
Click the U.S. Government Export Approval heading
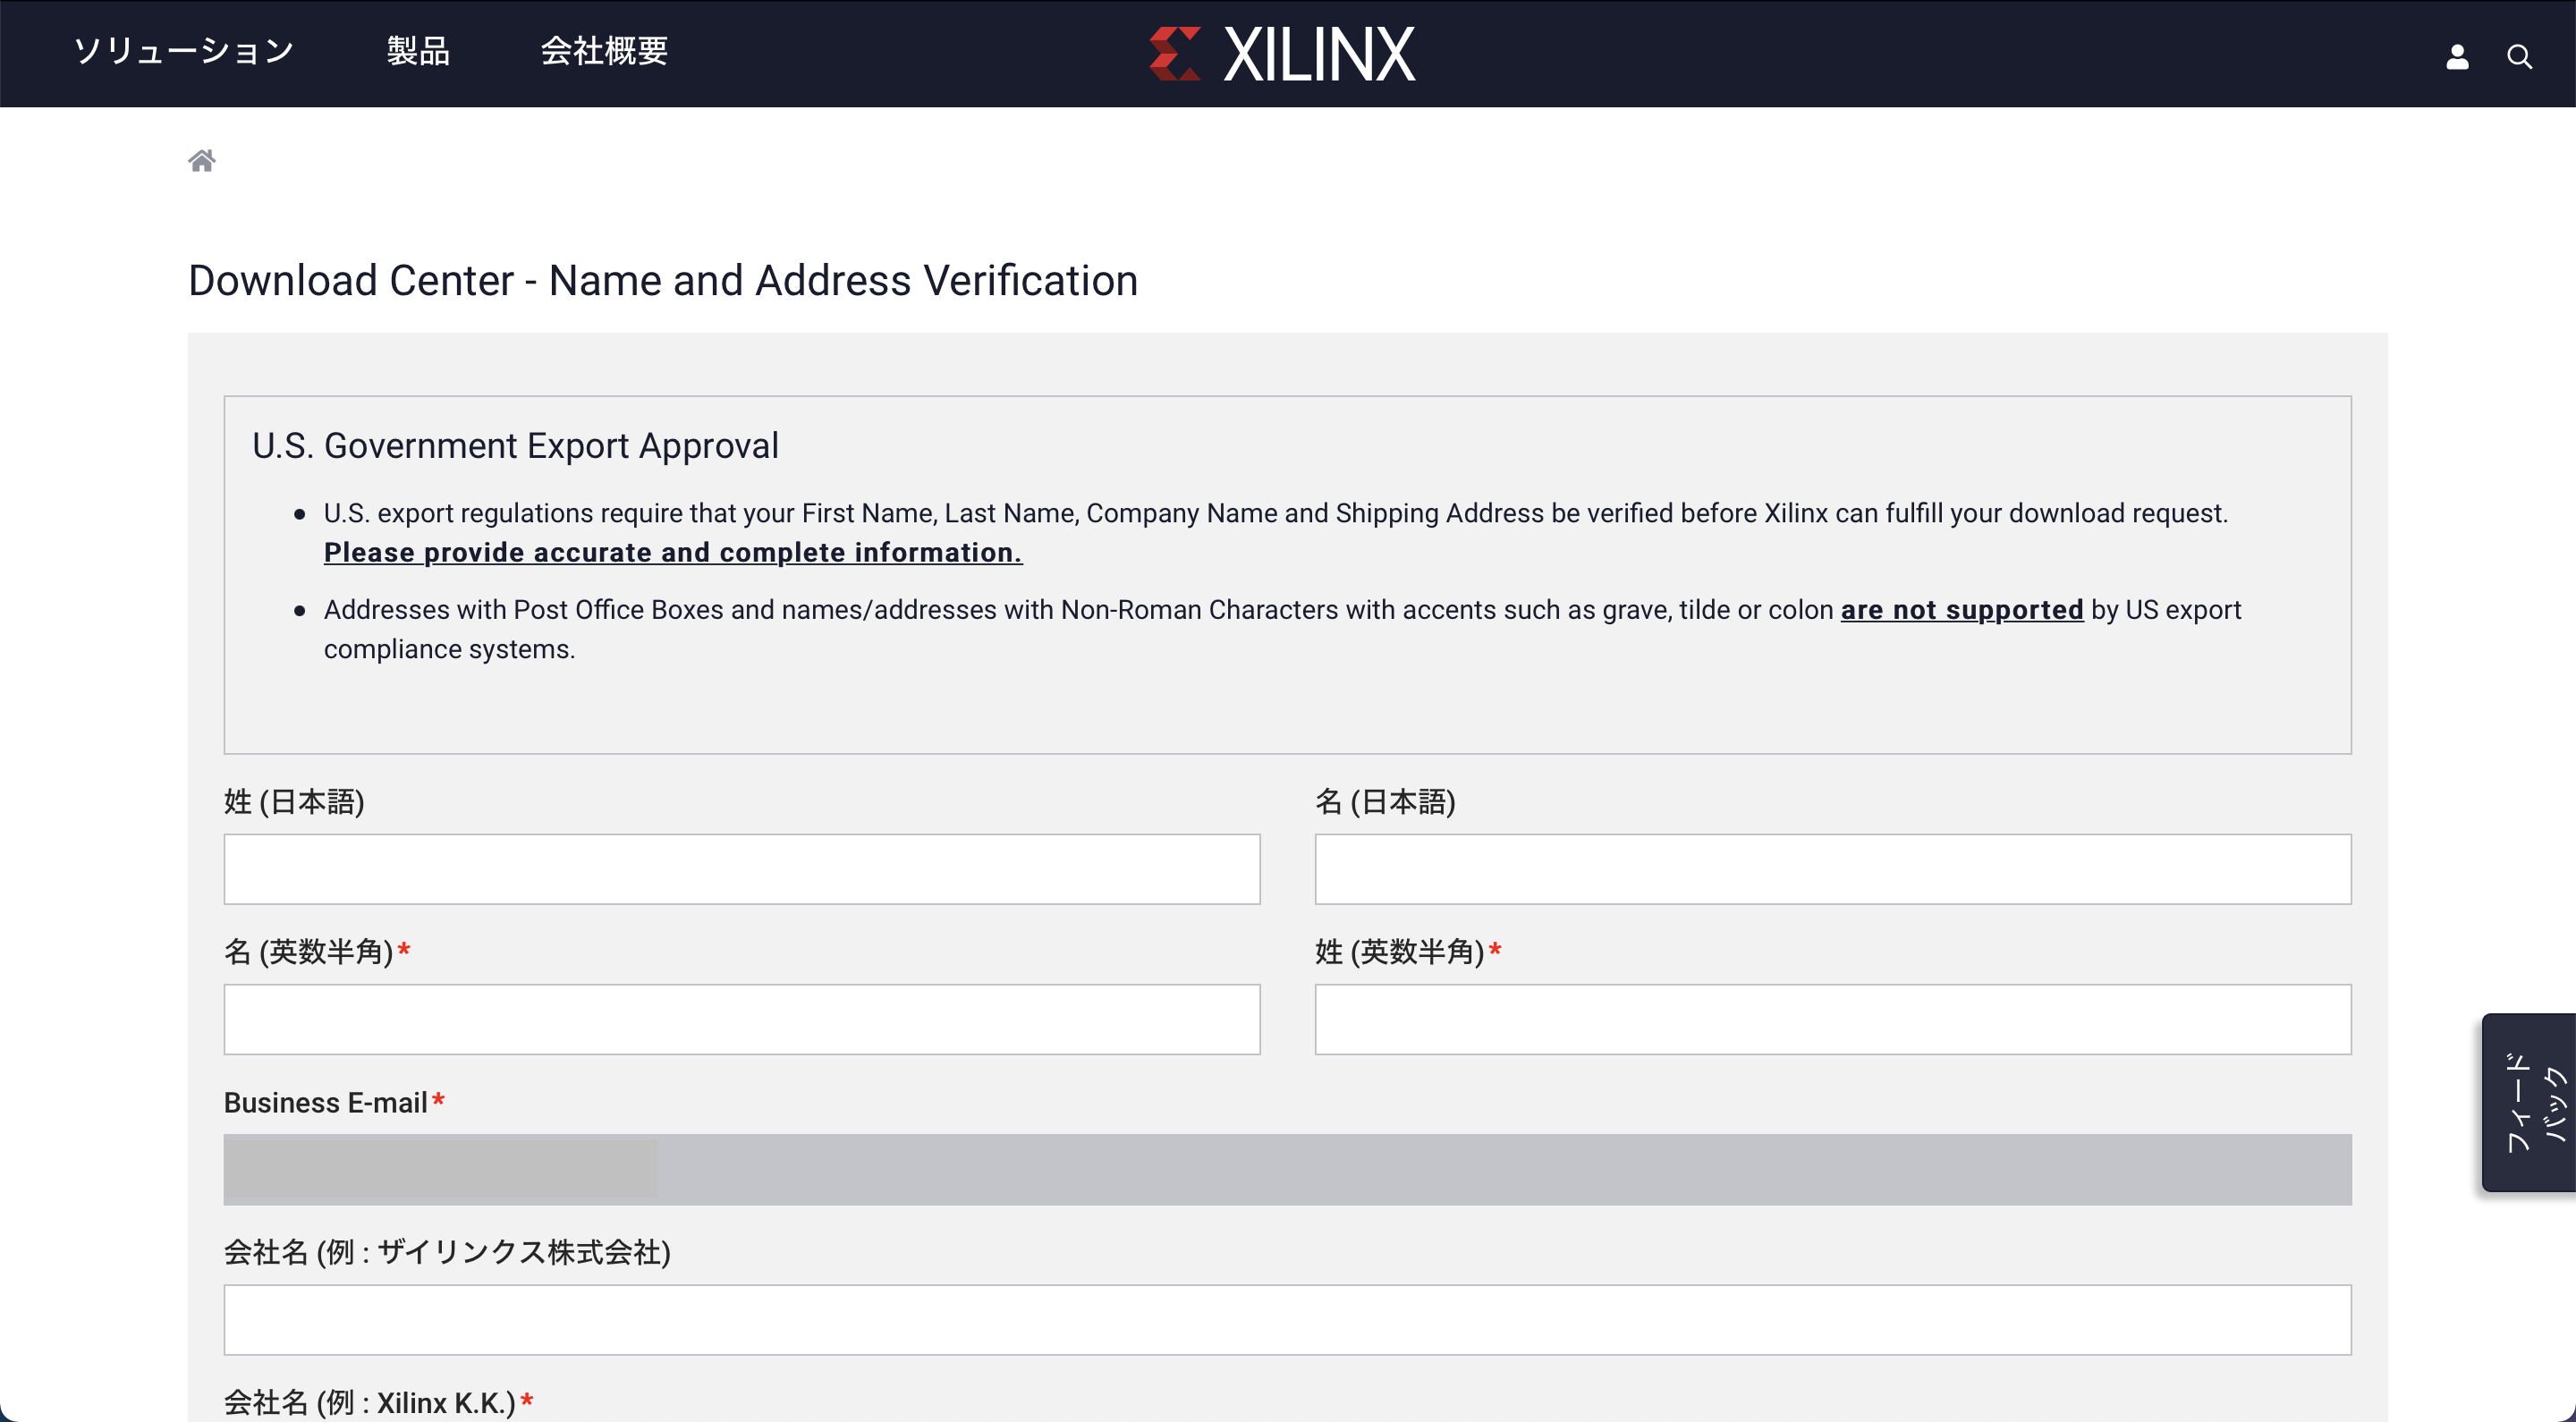pos(515,446)
